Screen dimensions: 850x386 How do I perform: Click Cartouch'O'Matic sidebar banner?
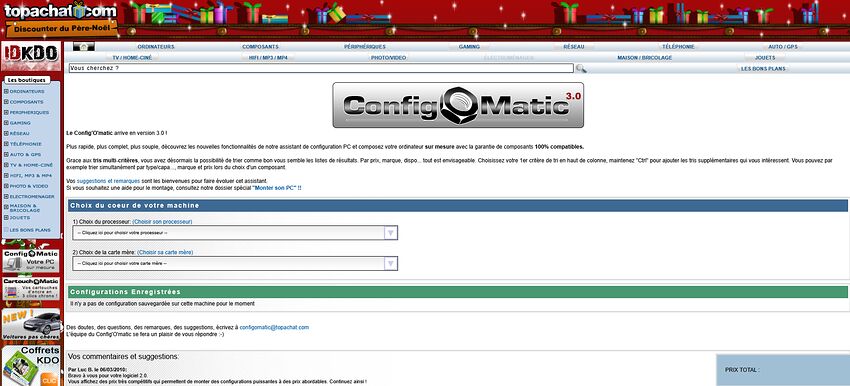click(x=31, y=290)
